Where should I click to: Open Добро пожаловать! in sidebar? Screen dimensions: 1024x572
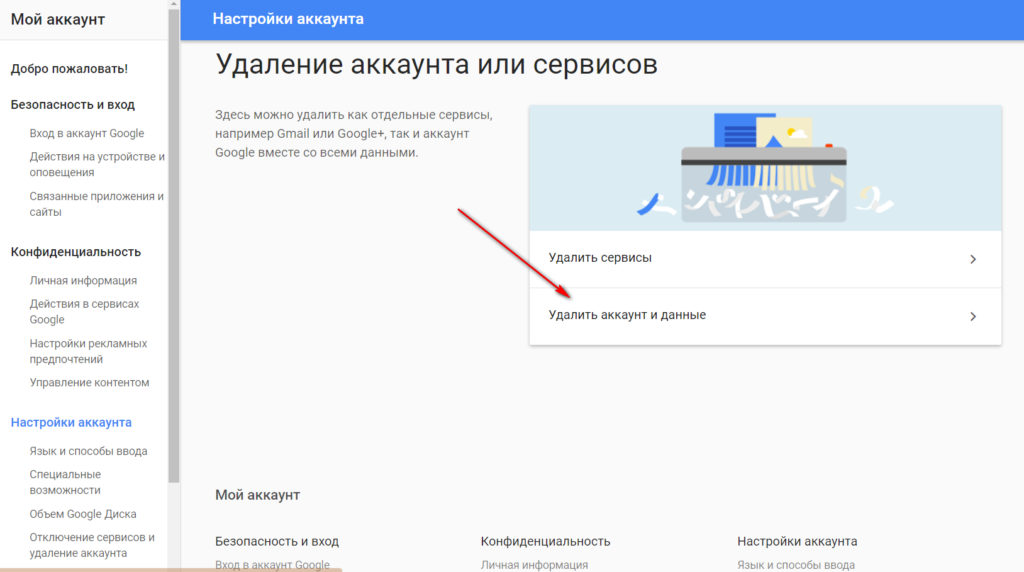pyautogui.click(x=69, y=69)
